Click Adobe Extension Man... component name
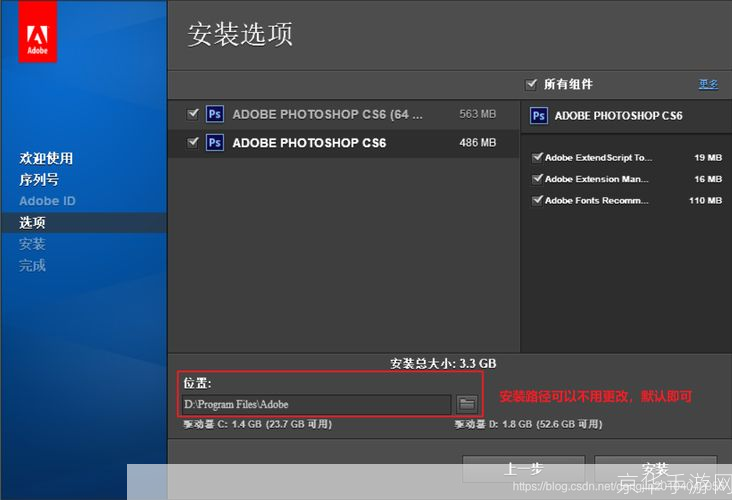This screenshot has height=500, width=732. click(597, 179)
